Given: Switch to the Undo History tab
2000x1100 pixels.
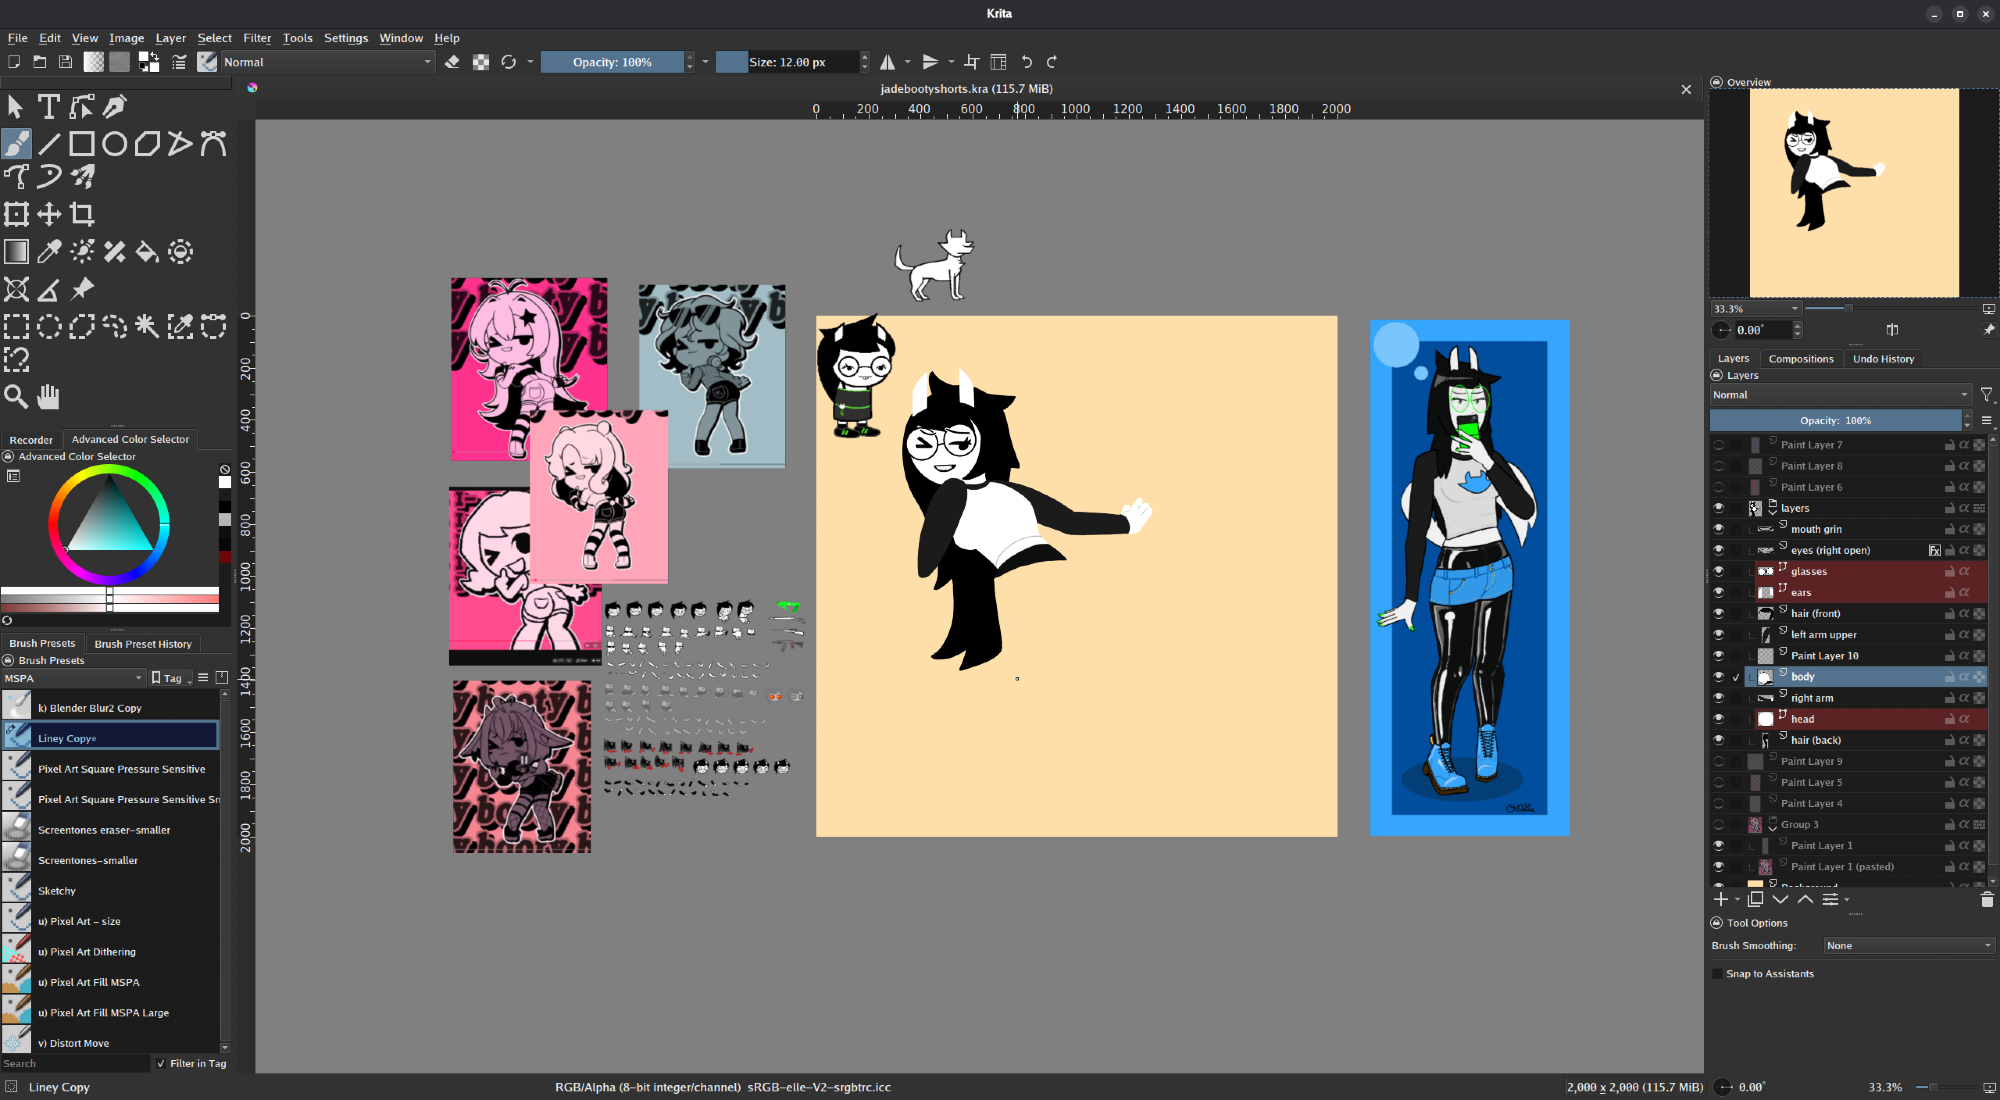Looking at the screenshot, I should (1882, 358).
